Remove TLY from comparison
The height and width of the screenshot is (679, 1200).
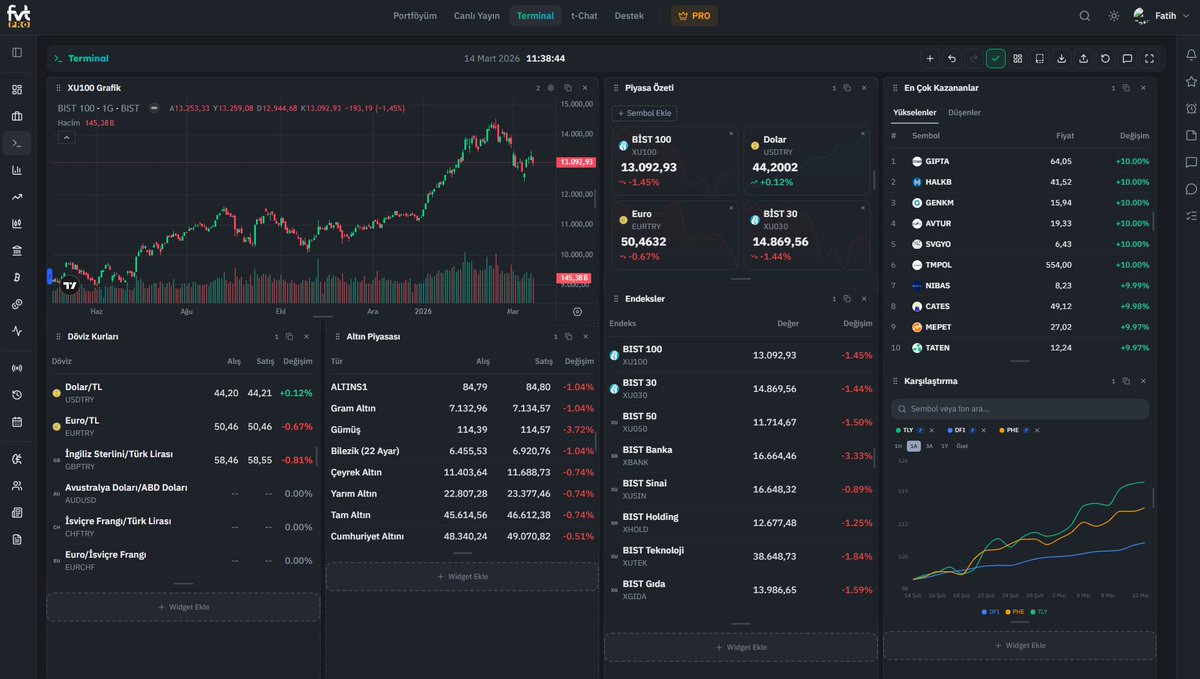tap(931, 430)
